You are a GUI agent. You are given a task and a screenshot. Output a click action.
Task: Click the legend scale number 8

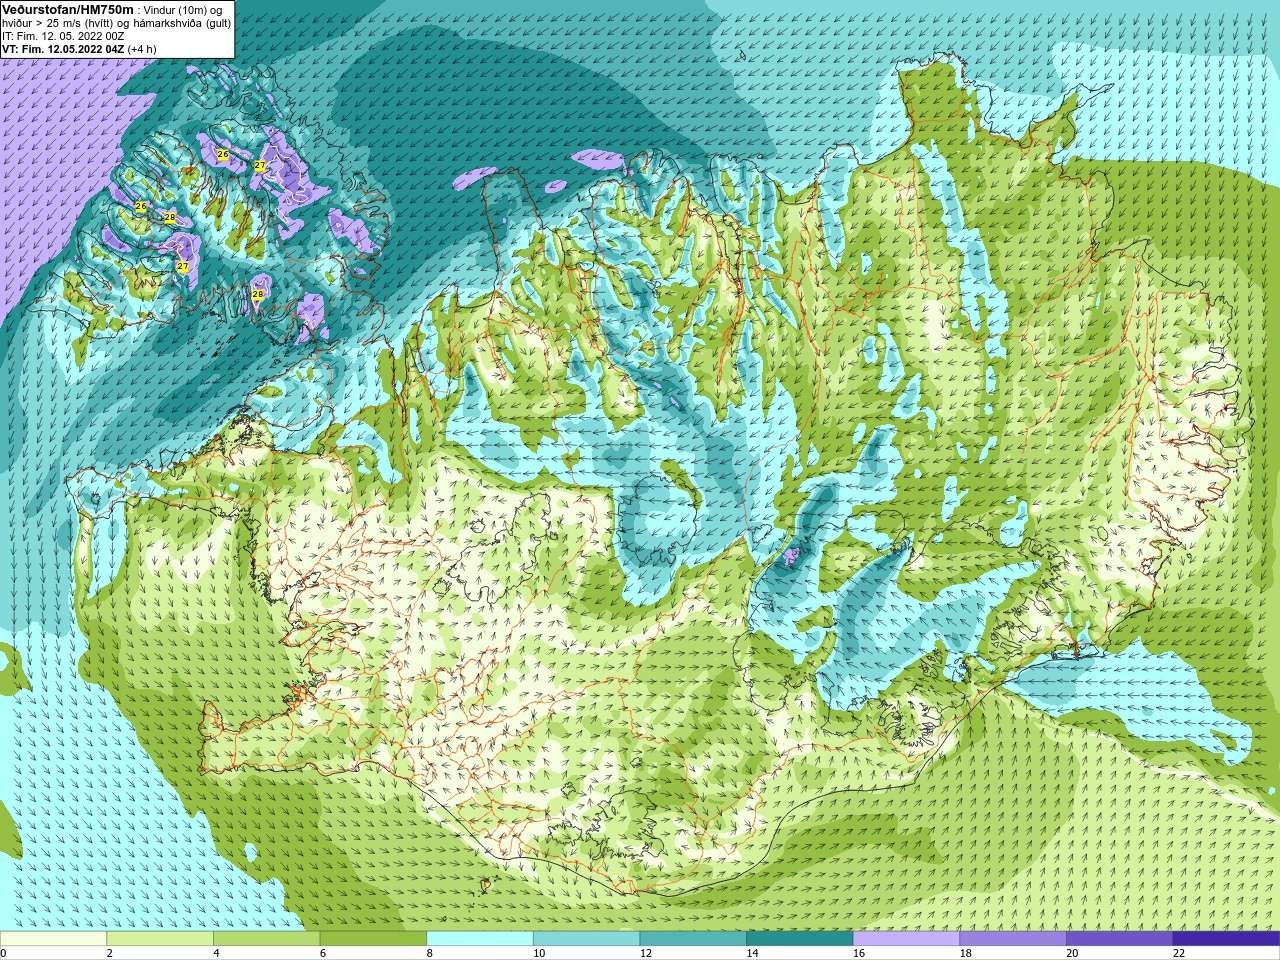[x=430, y=953]
